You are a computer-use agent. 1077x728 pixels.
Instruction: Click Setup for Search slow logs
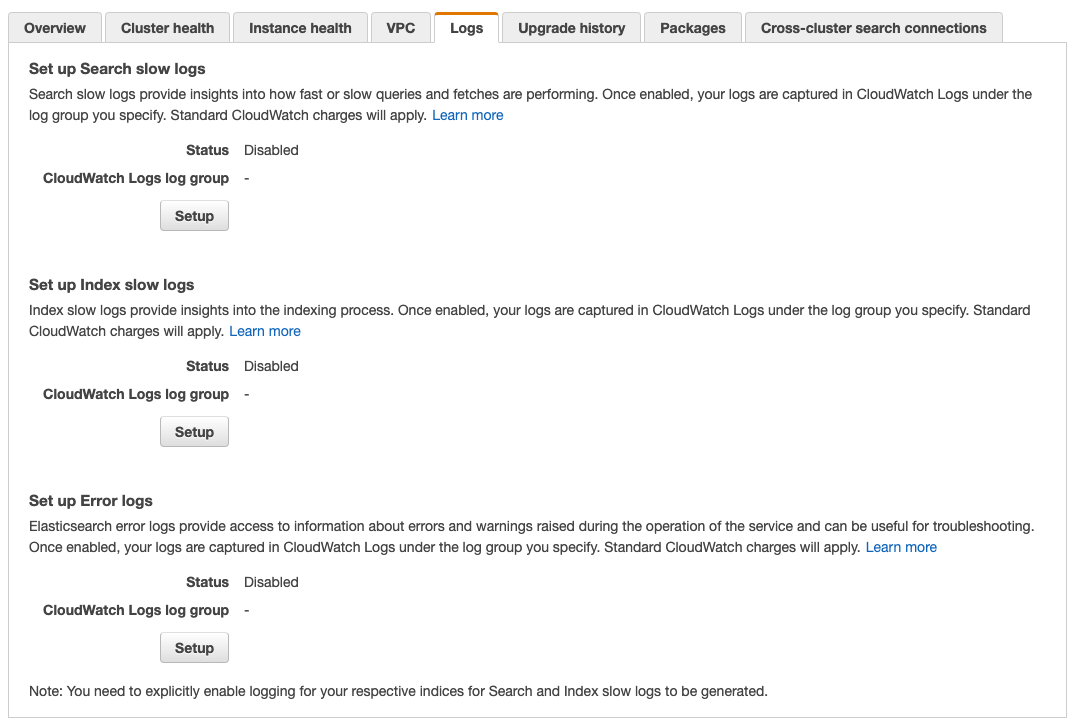click(194, 215)
